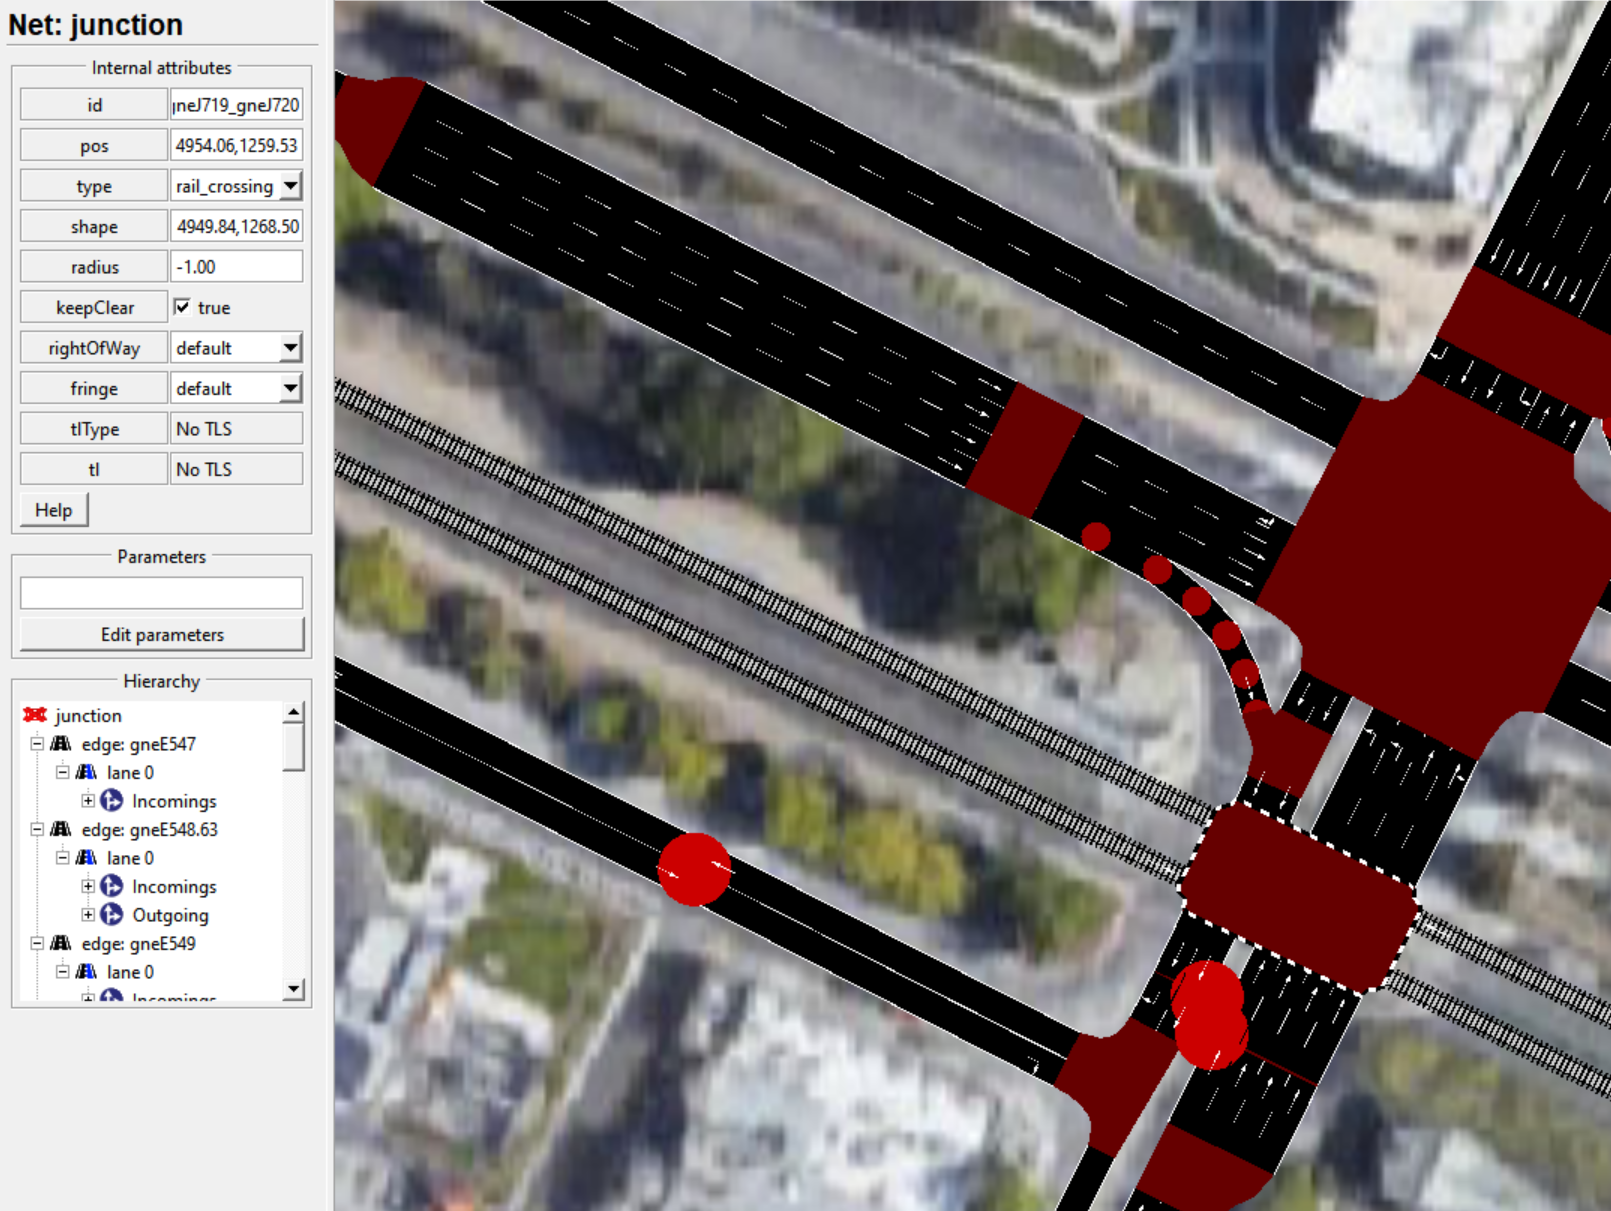Click the lane icon under edge gneE547

click(x=87, y=773)
